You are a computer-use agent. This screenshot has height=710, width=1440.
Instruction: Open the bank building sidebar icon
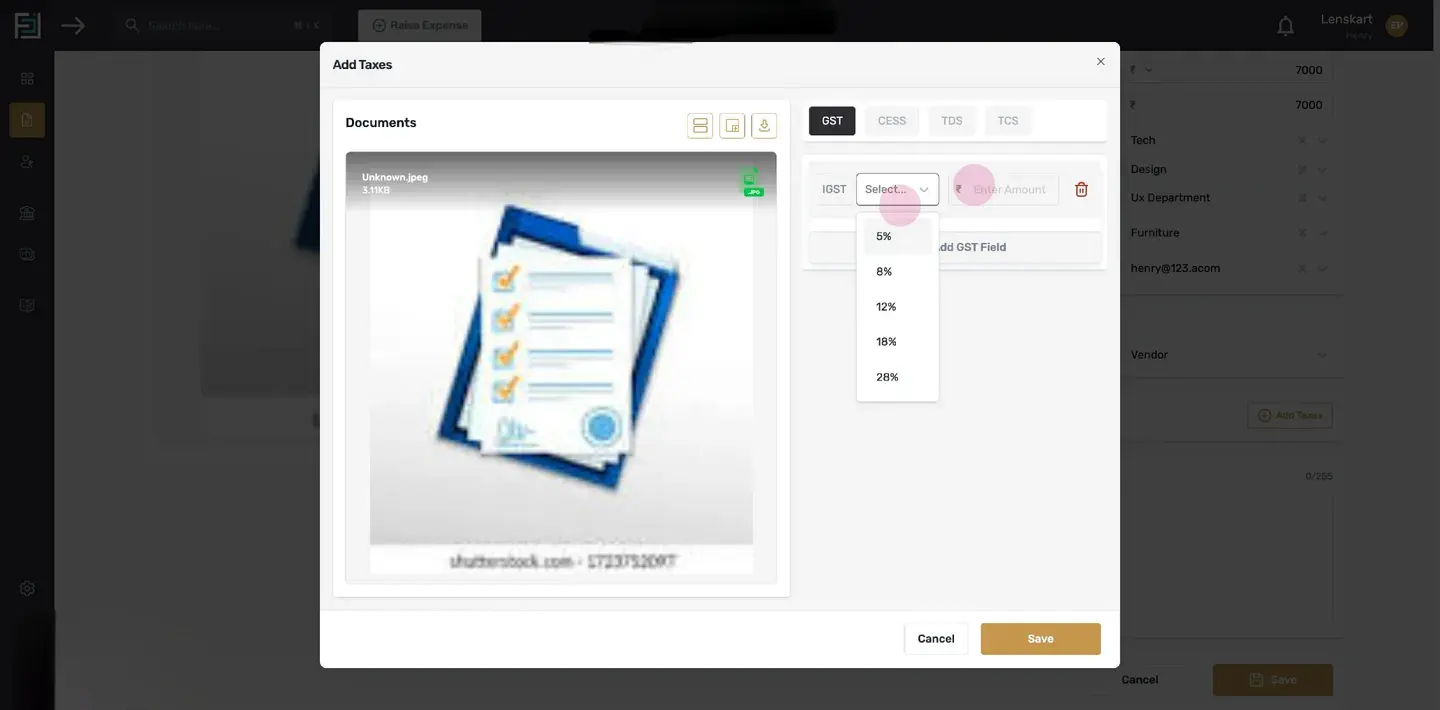point(27,212)
